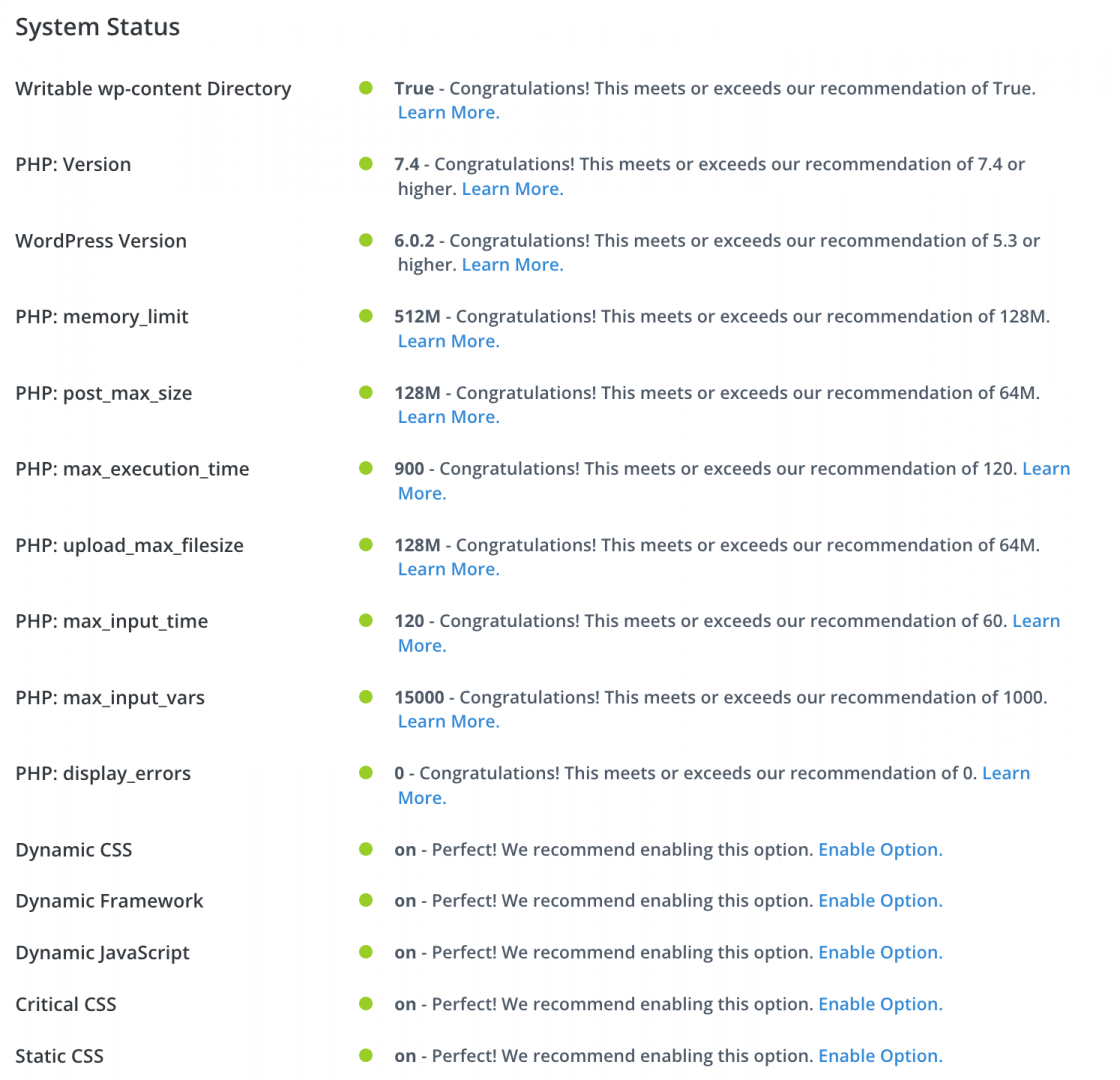The width and height of the screenshot is (1120, 1080).
Task: Open Learn More link for PHP upload_max_filesize
Action: [x=449, y=569]
